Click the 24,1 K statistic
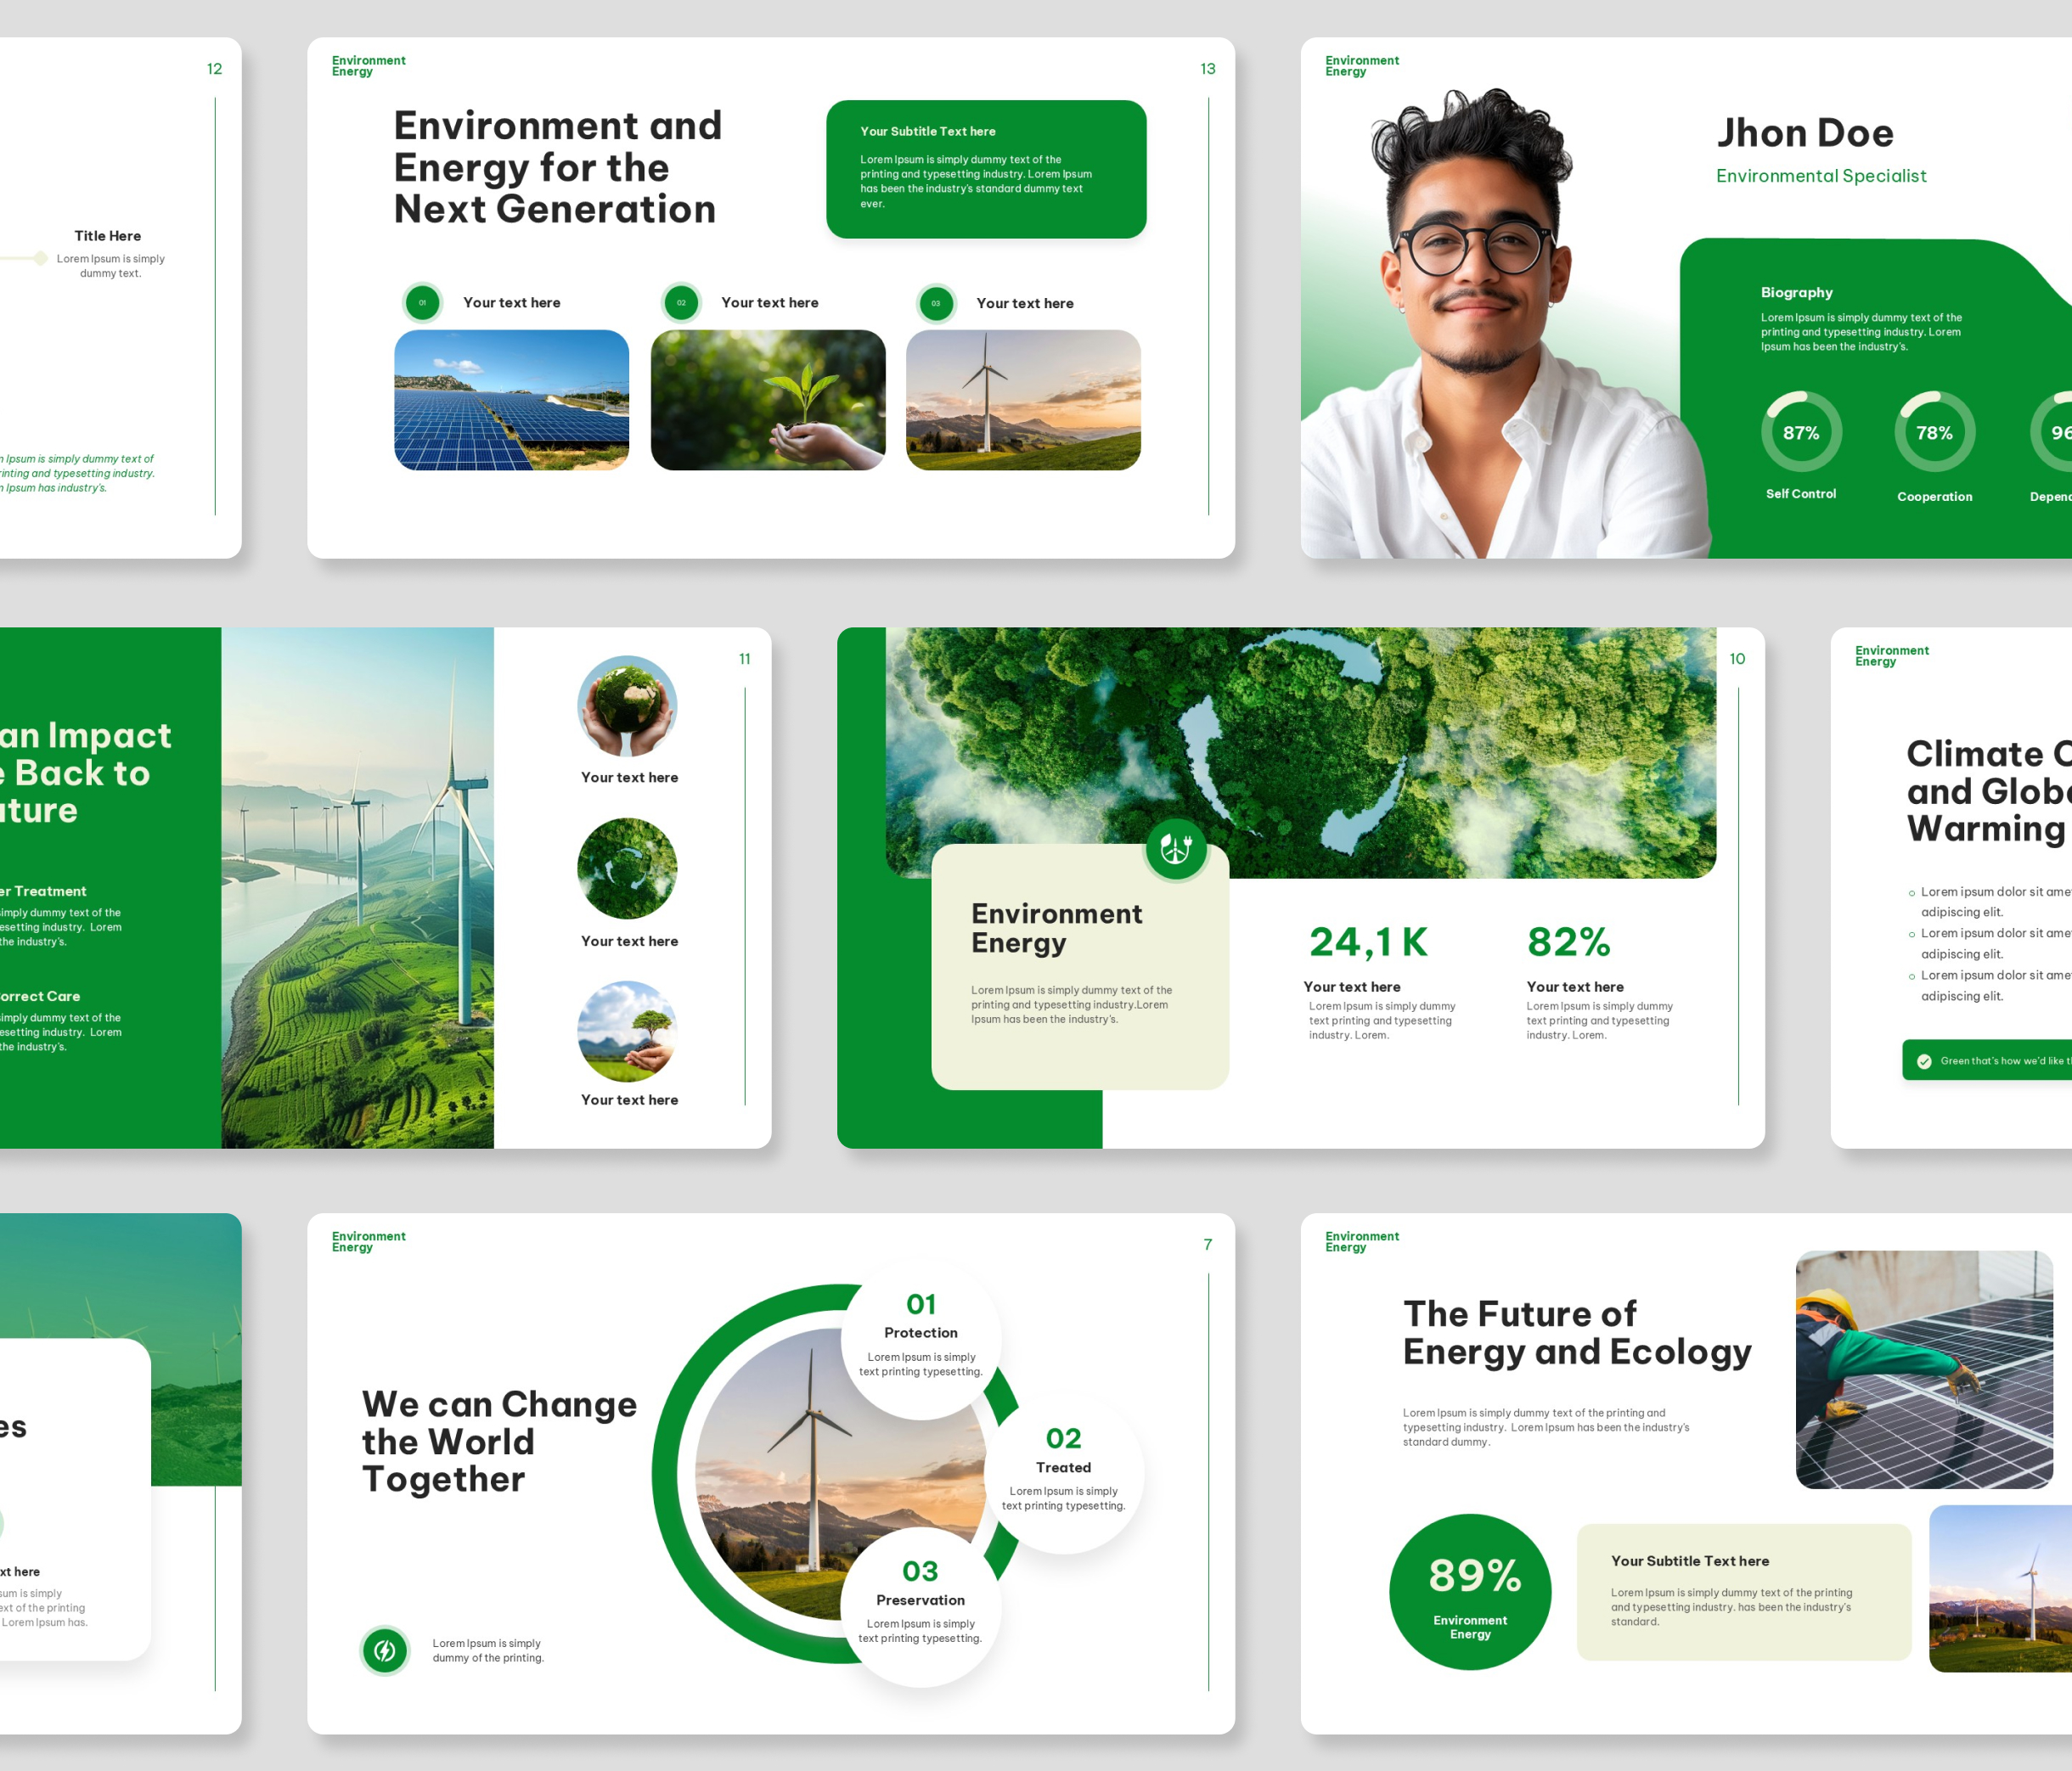This screenshot has height=1771, width=2072. pos(1368,942)
